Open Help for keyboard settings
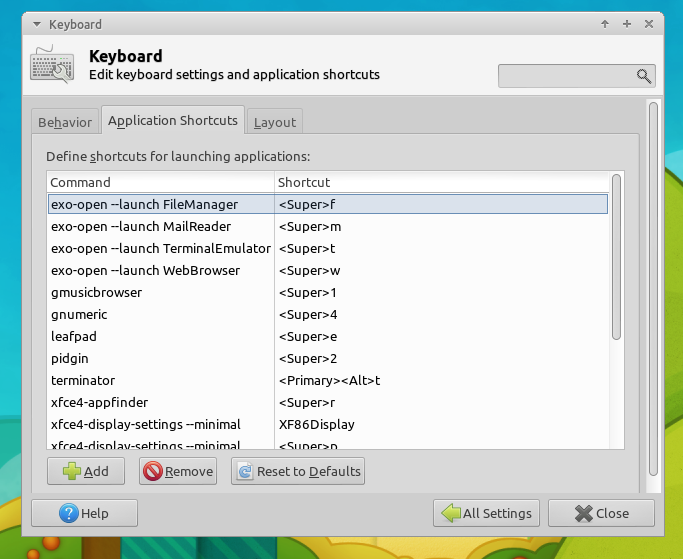Image resolution: width=683 pixels, height=559 pixels. point(85,513)
